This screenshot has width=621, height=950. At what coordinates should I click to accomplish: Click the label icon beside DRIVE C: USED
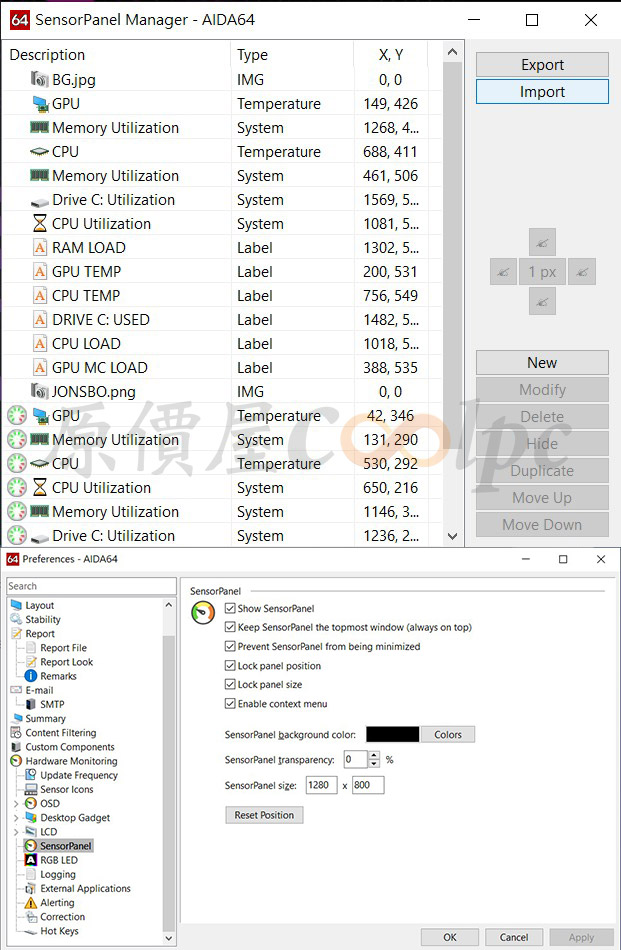pos(39,319)
